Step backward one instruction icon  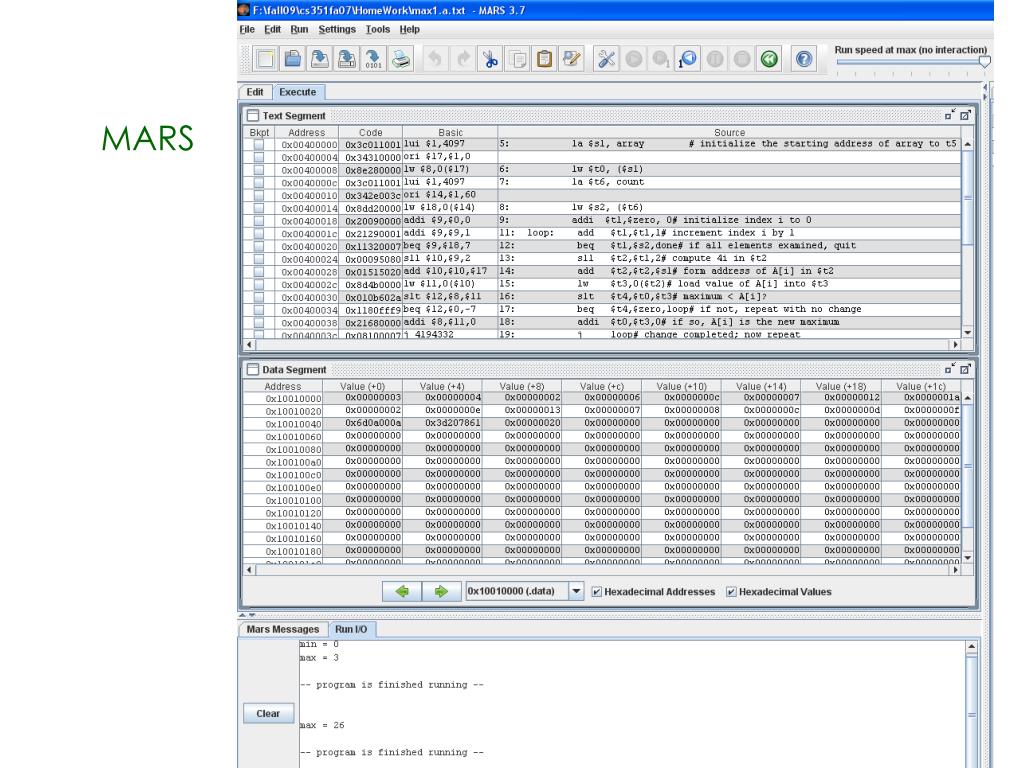(689, 59)
